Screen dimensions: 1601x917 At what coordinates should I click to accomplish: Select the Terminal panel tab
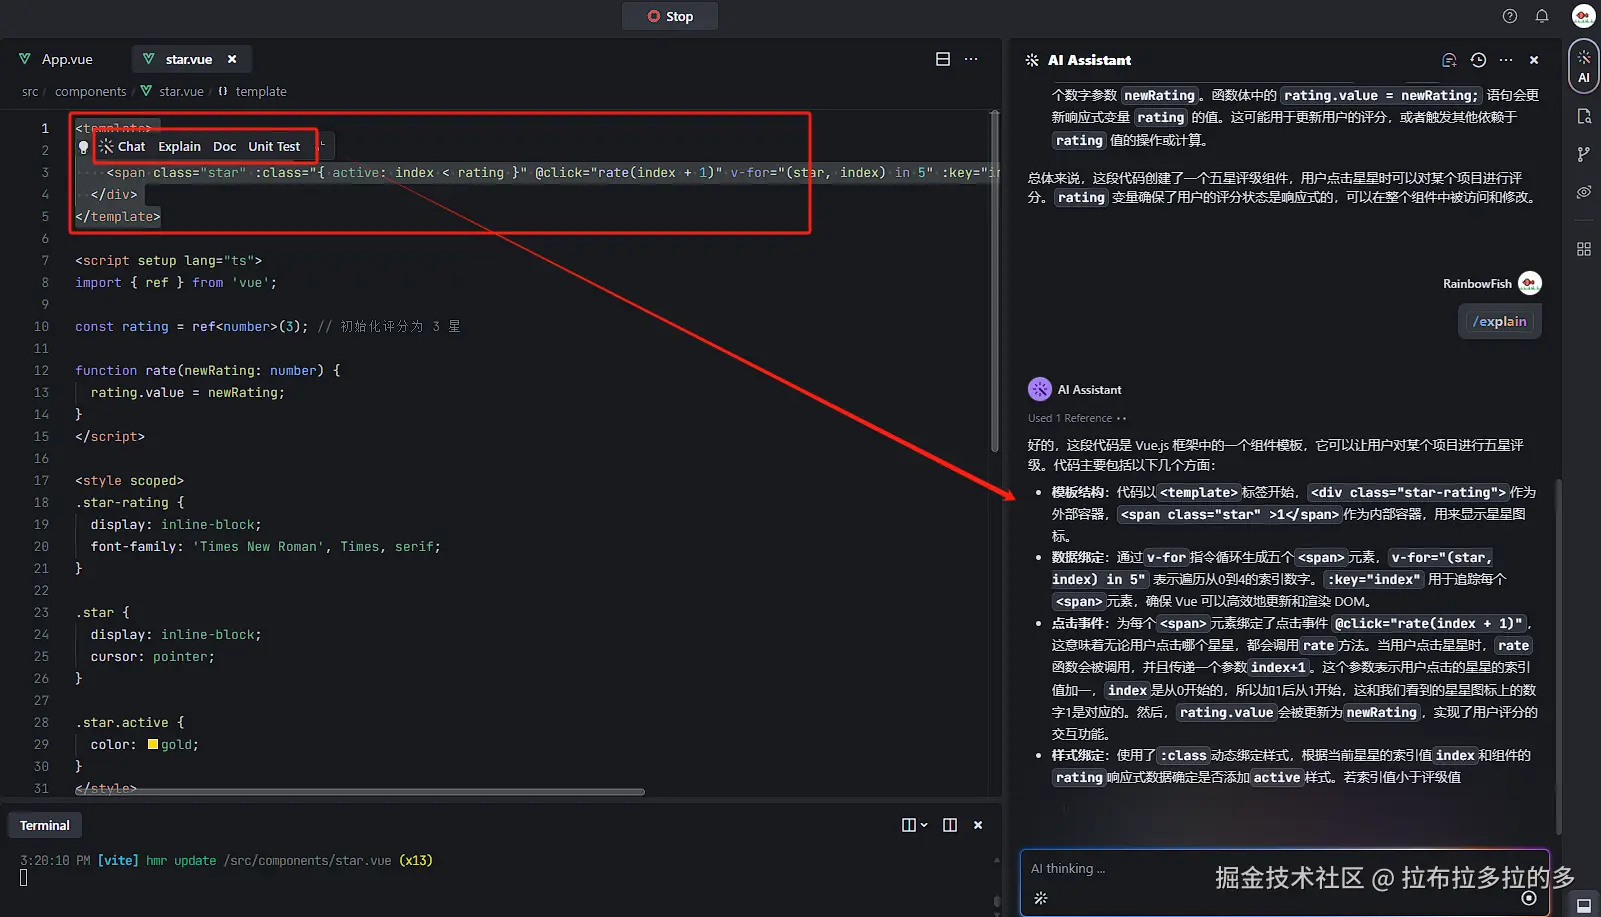pos(45,825)
